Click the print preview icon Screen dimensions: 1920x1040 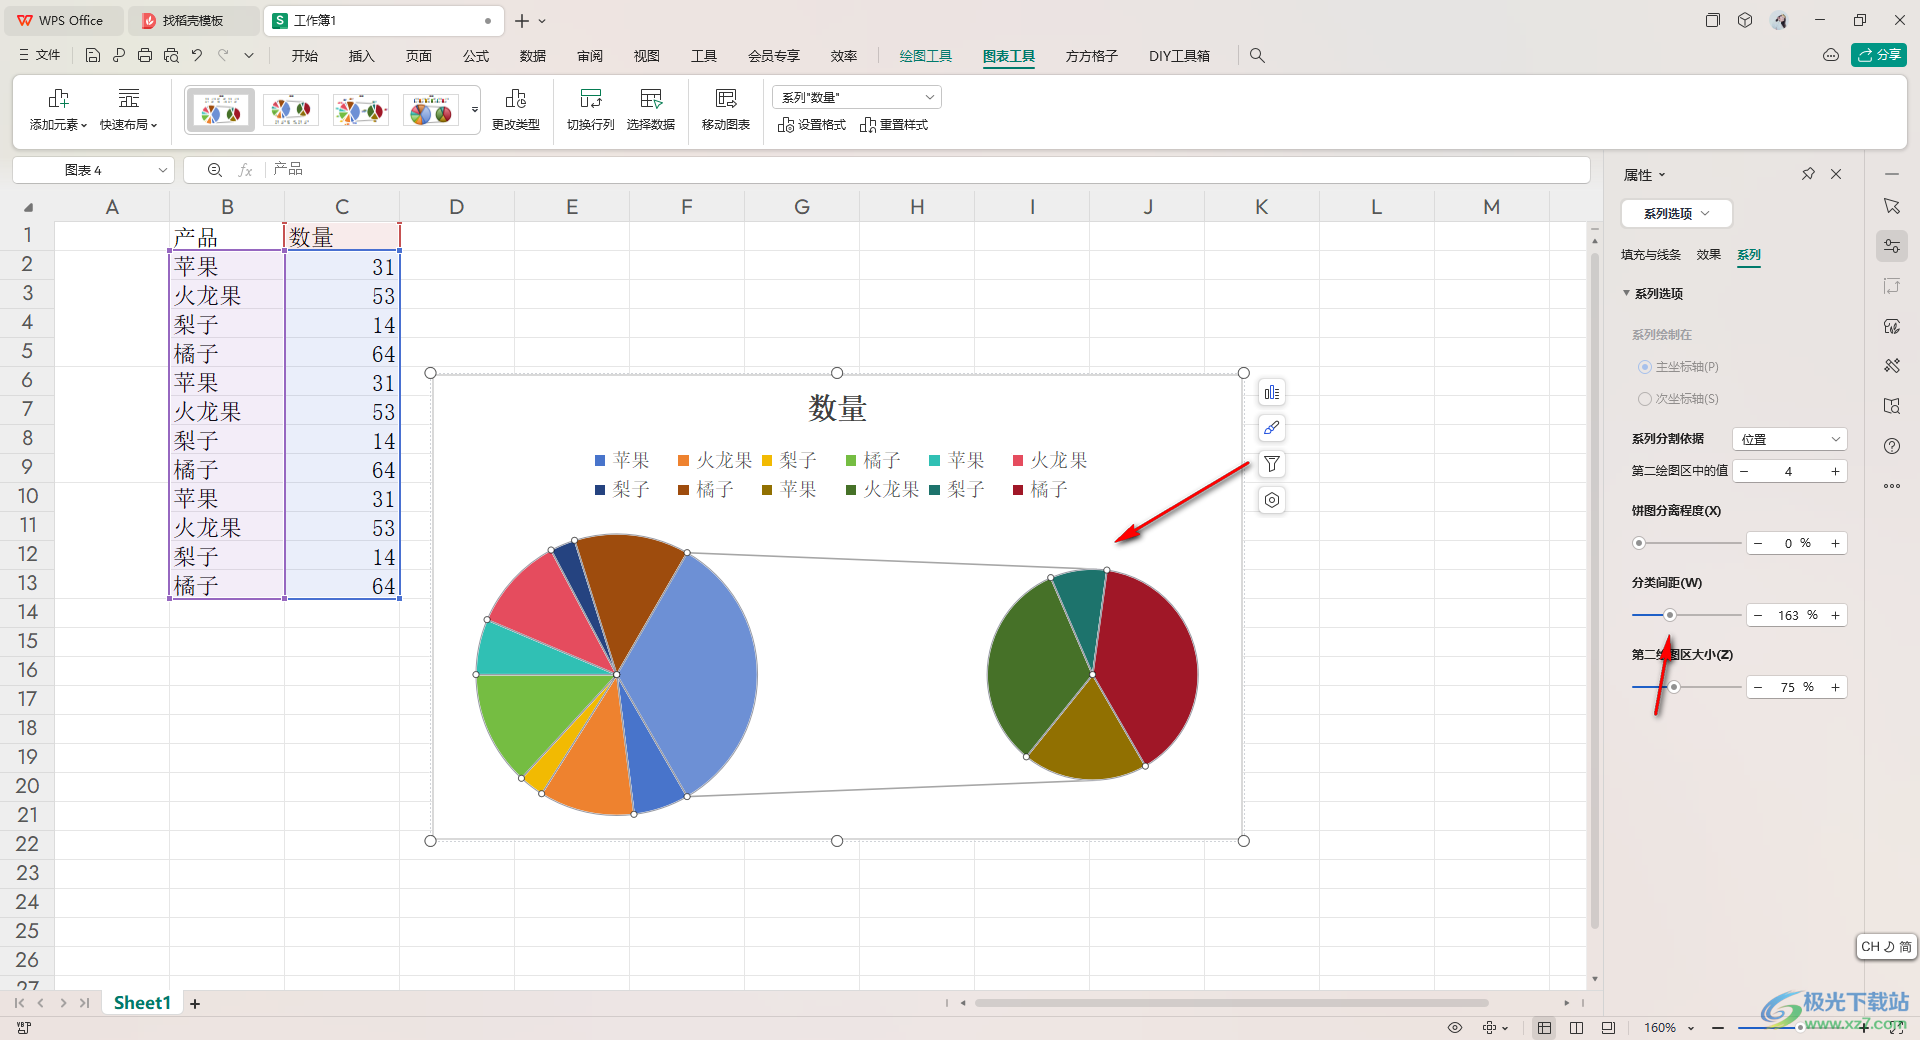pyautogui.click(x=171, y=56)
